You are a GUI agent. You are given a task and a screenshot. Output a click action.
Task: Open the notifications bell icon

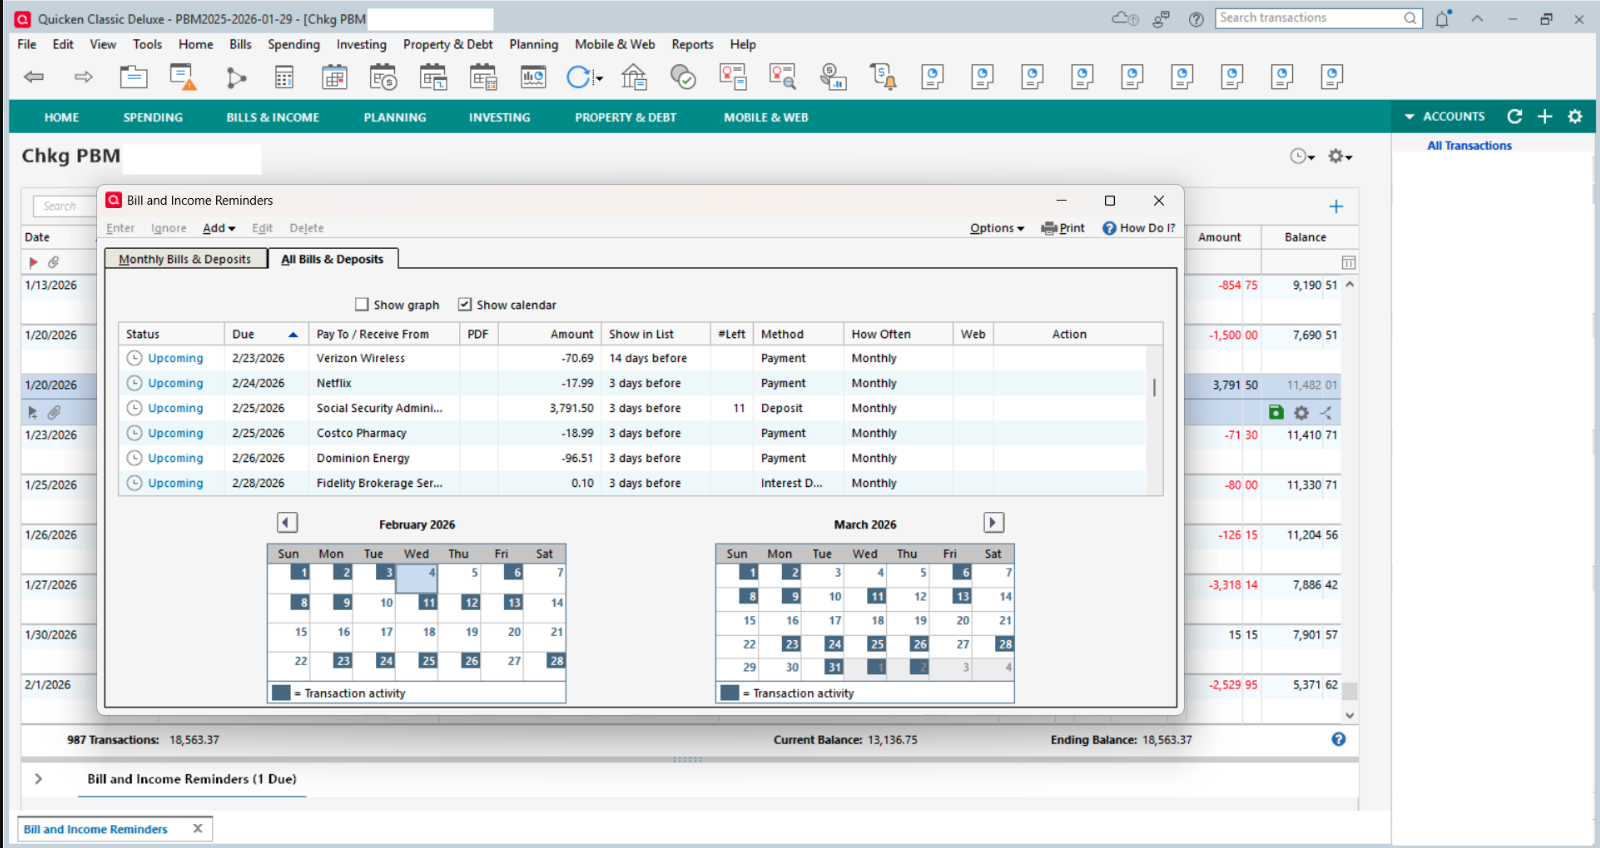pos(1442,19)
